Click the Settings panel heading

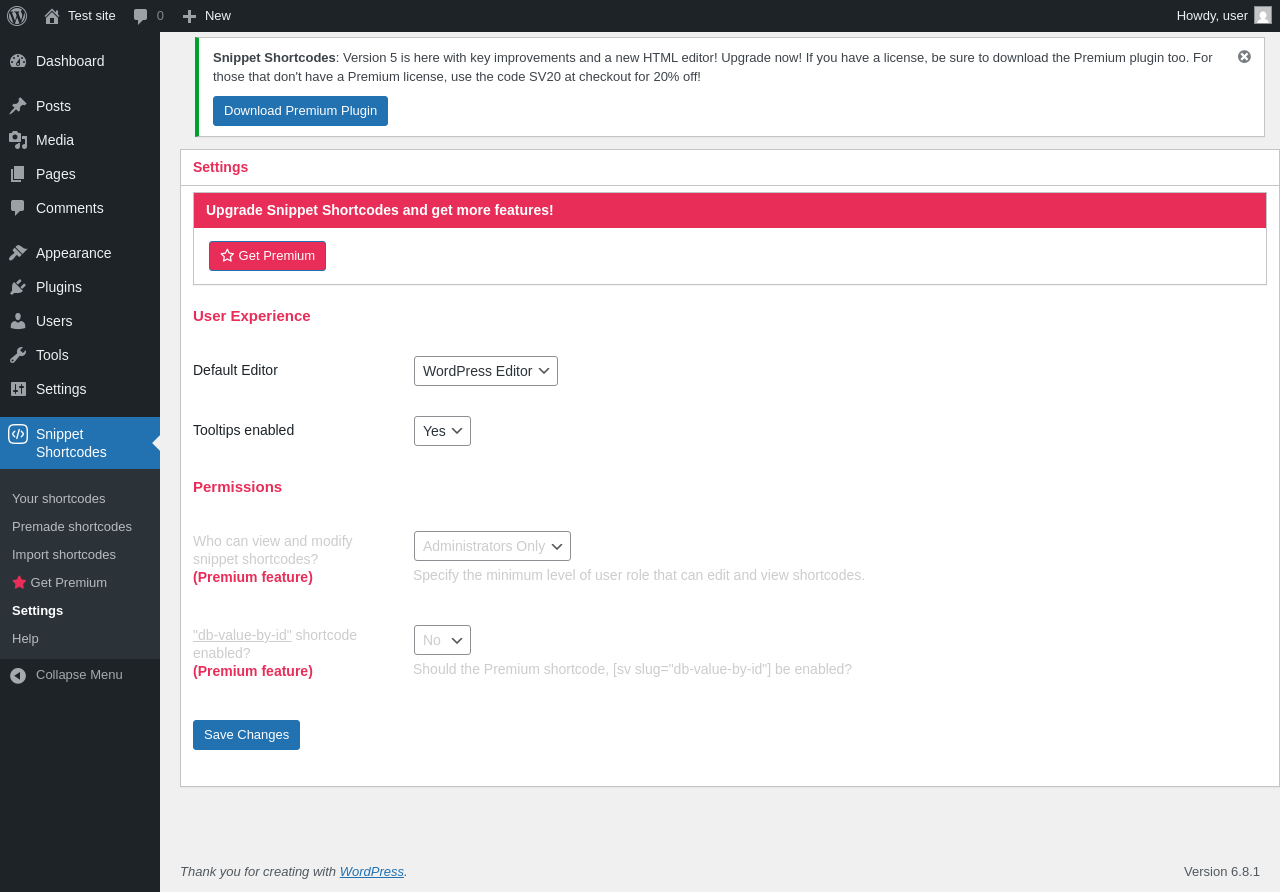[220, 167]
